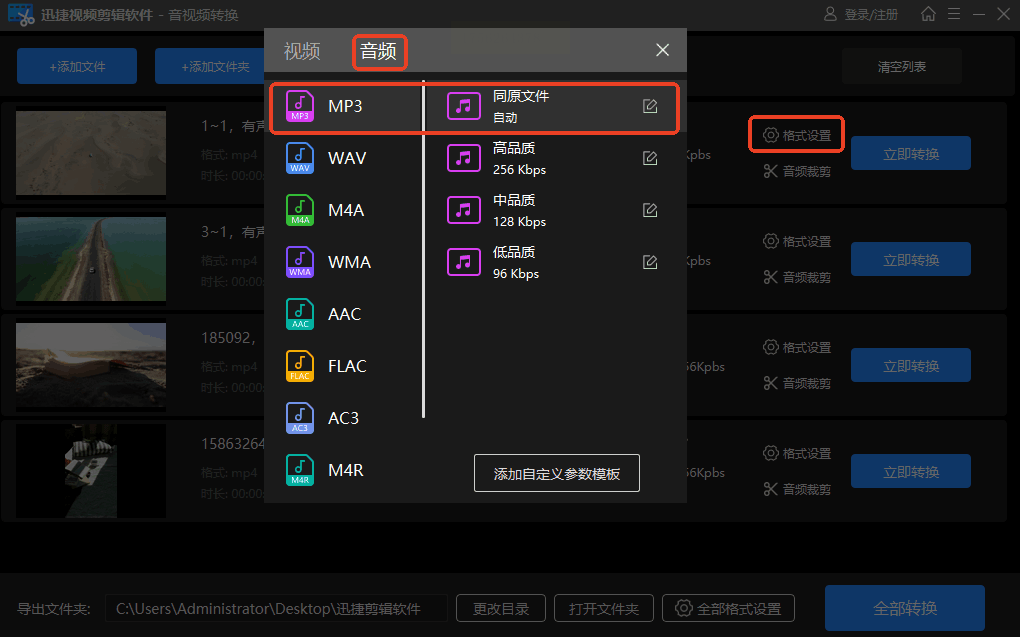The image size is (1020, 637).
Task: Select the FLAC audio format
Action: point(345,366)
